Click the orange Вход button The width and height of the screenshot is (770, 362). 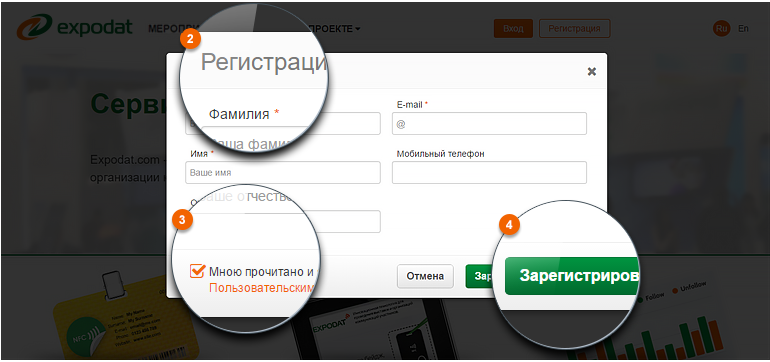513,28
